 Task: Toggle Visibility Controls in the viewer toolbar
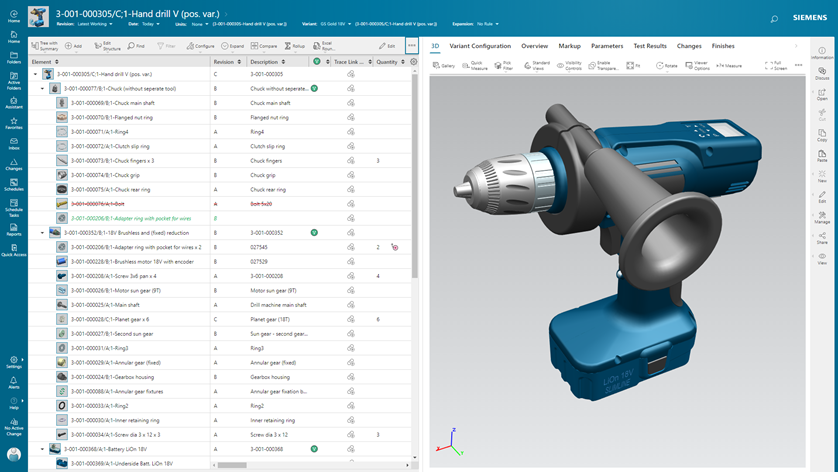(x=569, y=65)
